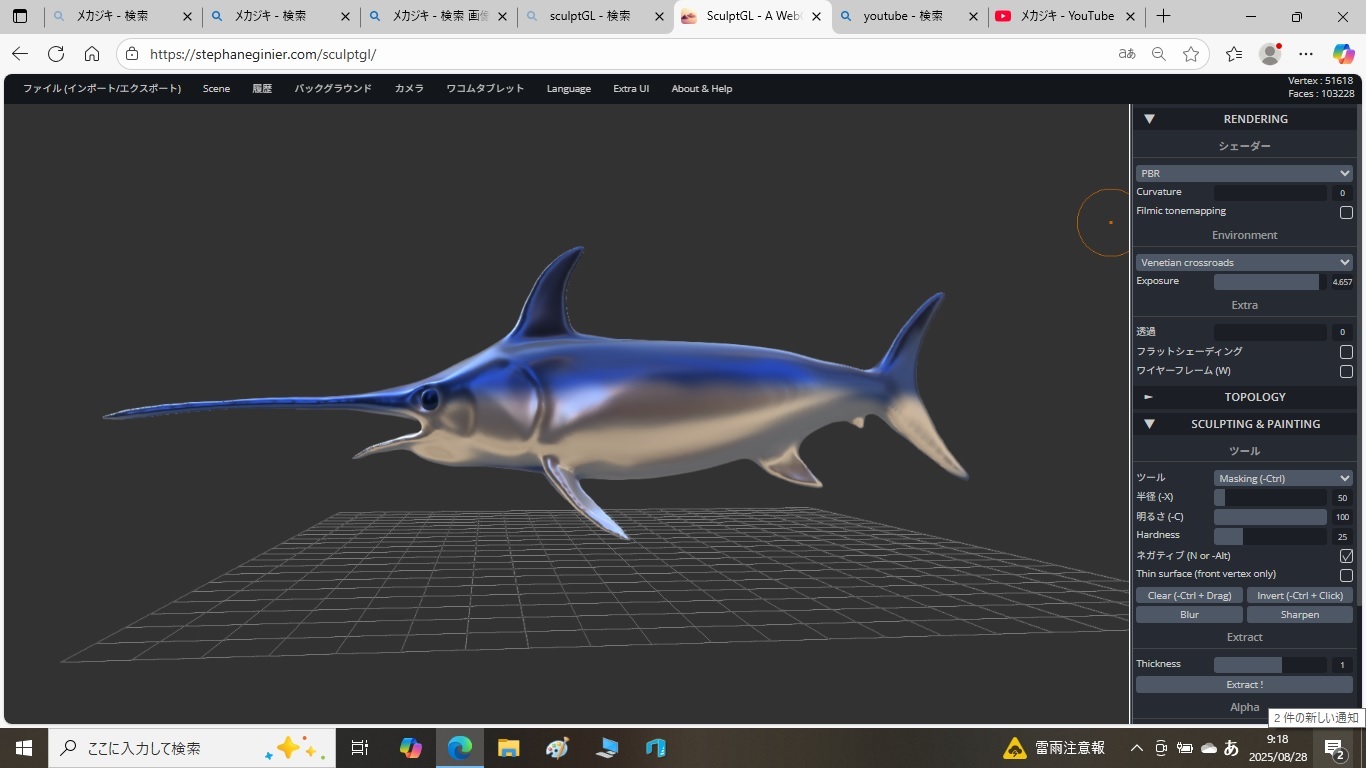Uncheck the ネガティブ (N or -Alt) checkbox

pos(1346,556)
